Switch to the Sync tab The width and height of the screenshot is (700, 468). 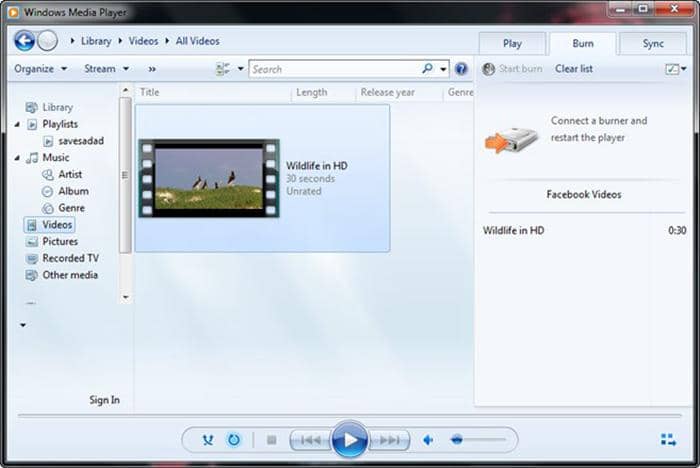tap(653, 43)
